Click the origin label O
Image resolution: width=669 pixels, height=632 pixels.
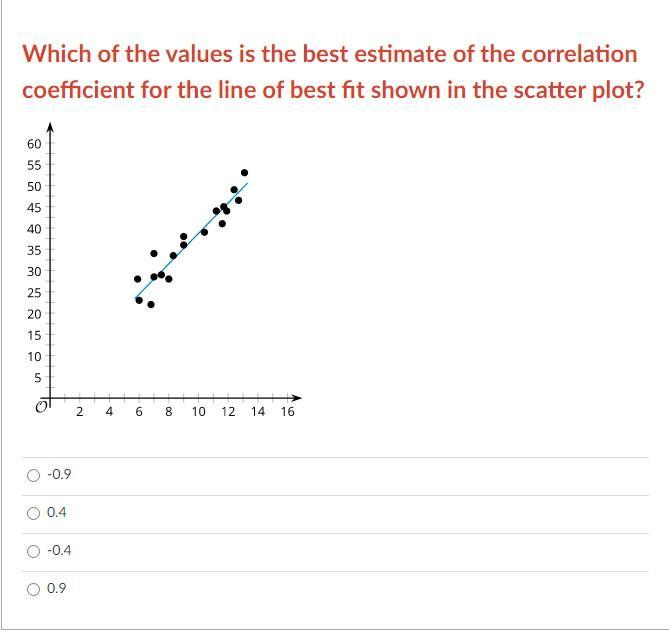click(41, 408)
